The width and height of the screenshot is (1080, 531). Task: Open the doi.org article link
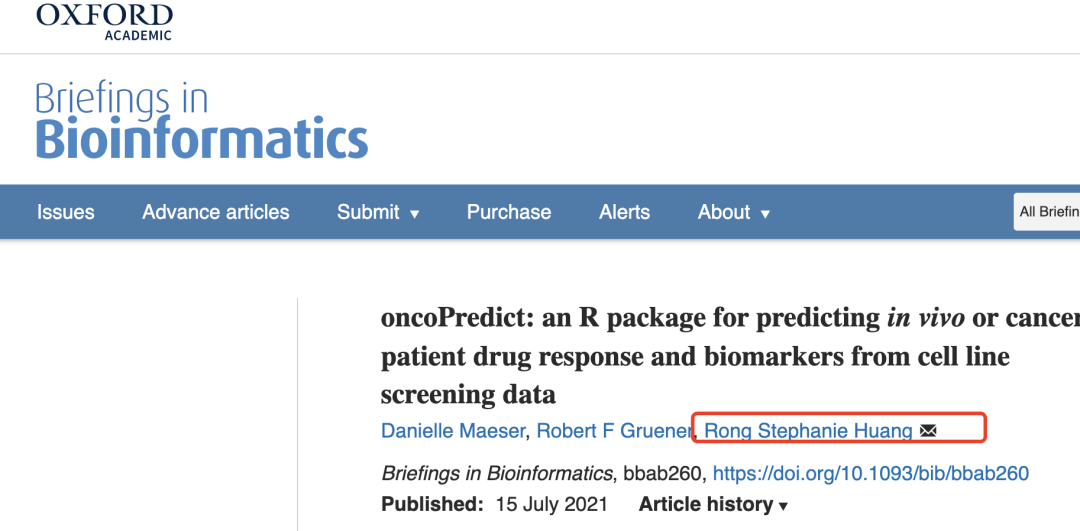(870, 473)
